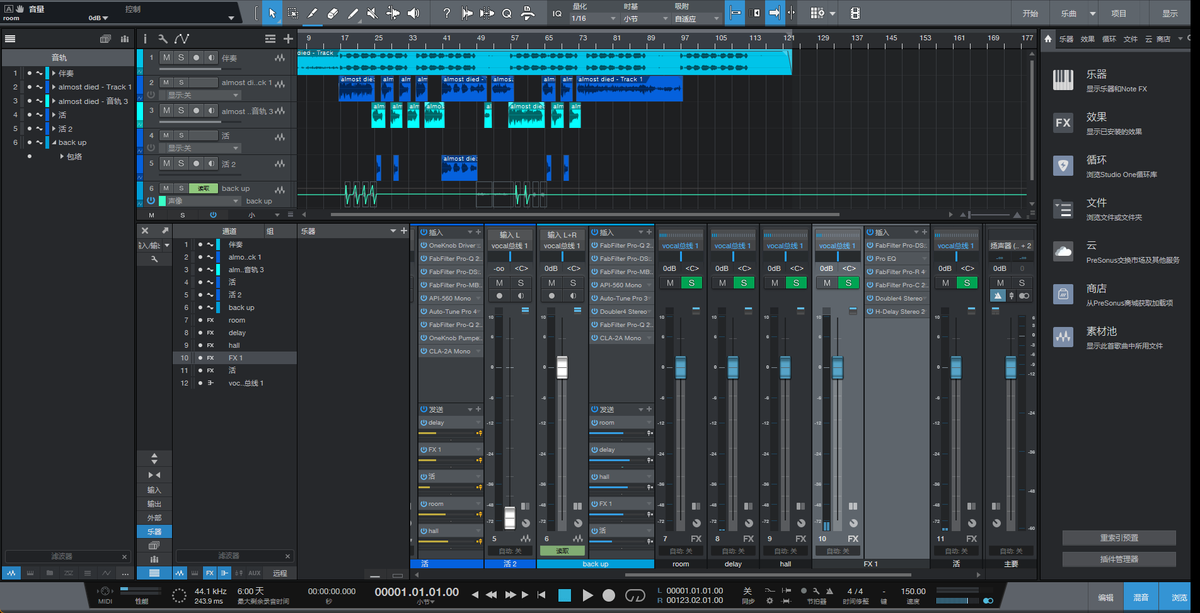This screenshot has width=1200, height=613.
Task: Open the video player filmstrip icon
Action: 855,13
